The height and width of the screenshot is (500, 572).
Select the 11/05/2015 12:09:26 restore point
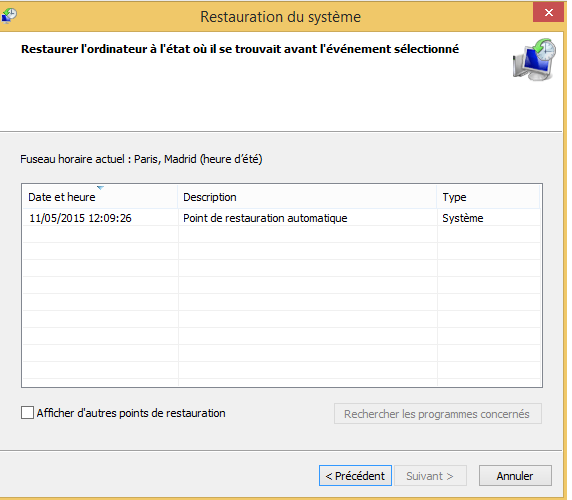pyautogui.click(x=80, y=218)
